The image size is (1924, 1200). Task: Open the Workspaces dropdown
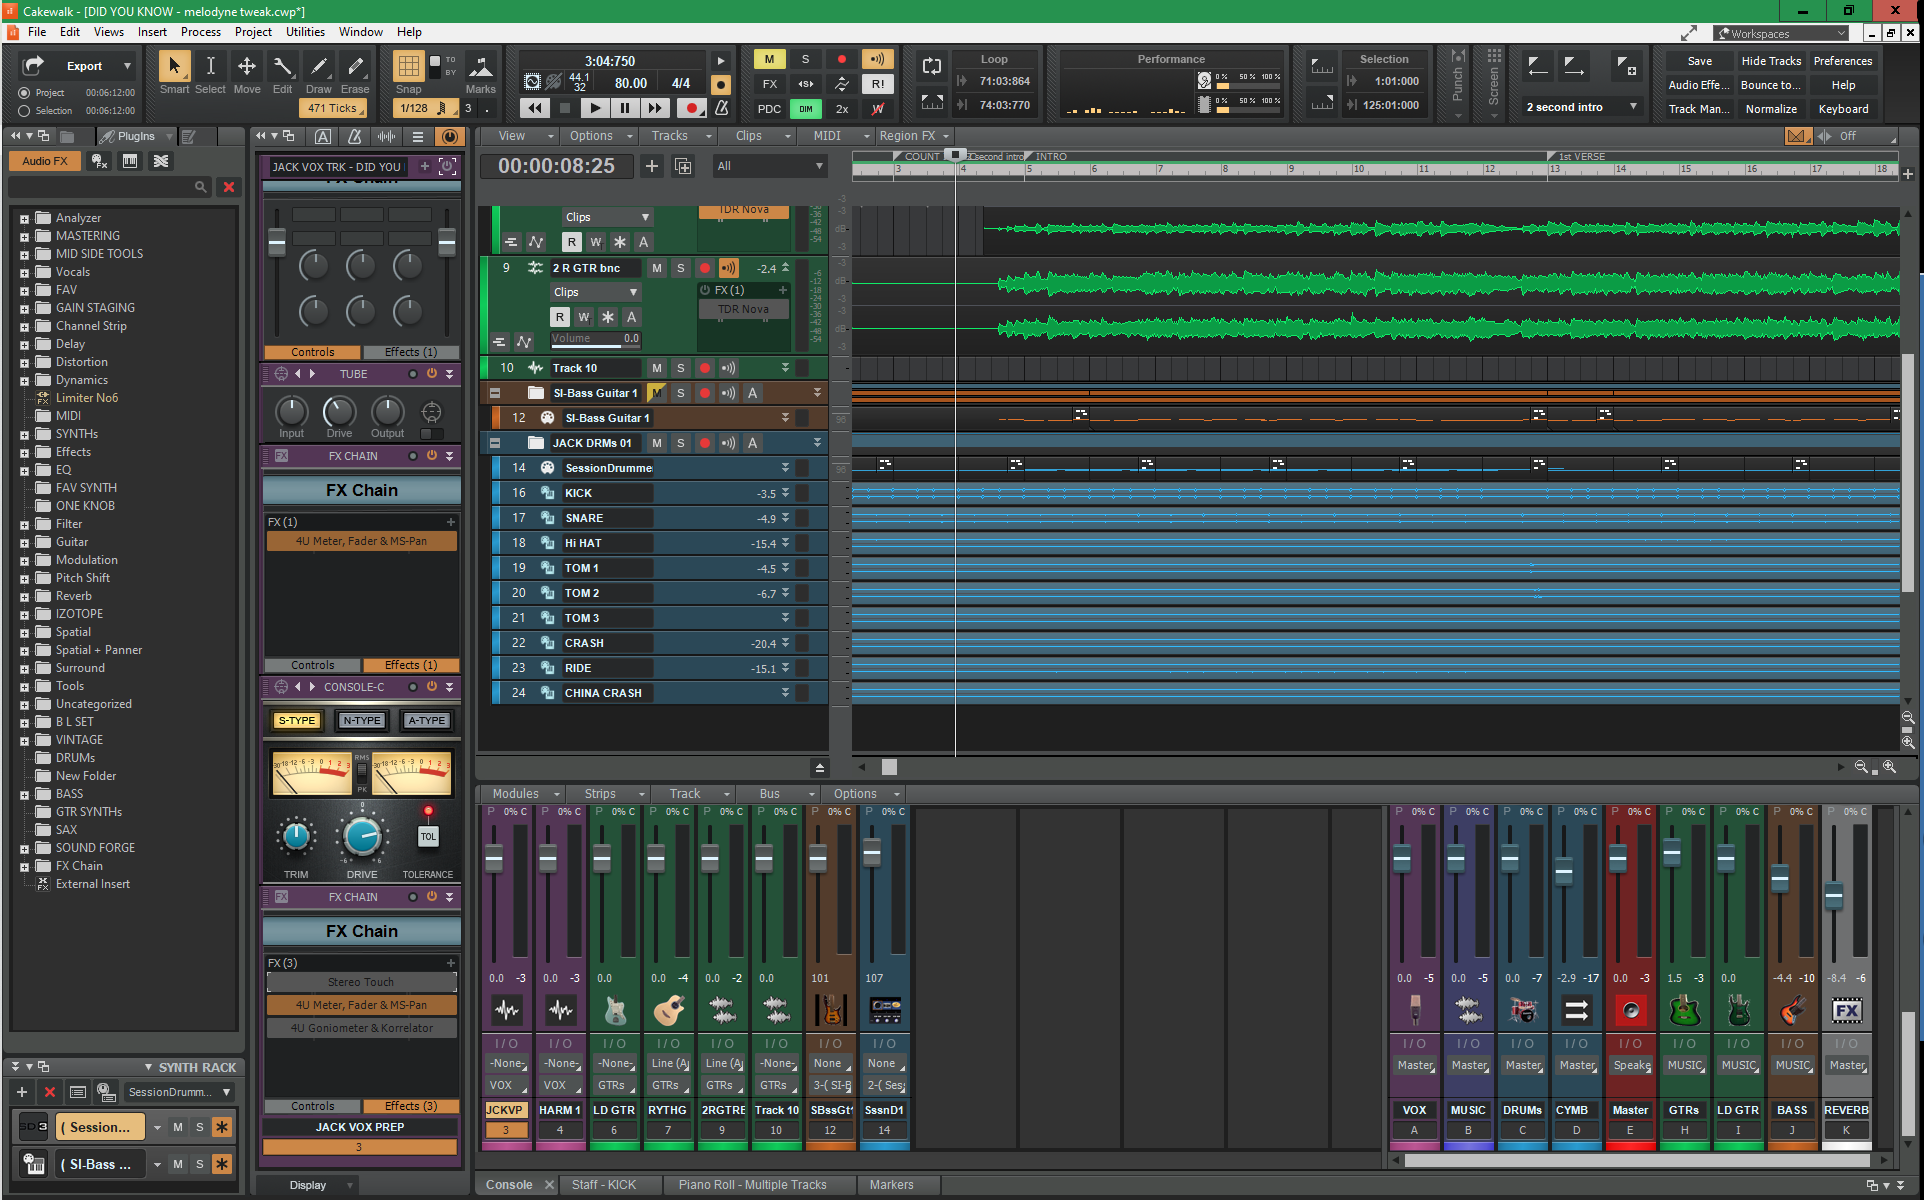coord(1781,33)
